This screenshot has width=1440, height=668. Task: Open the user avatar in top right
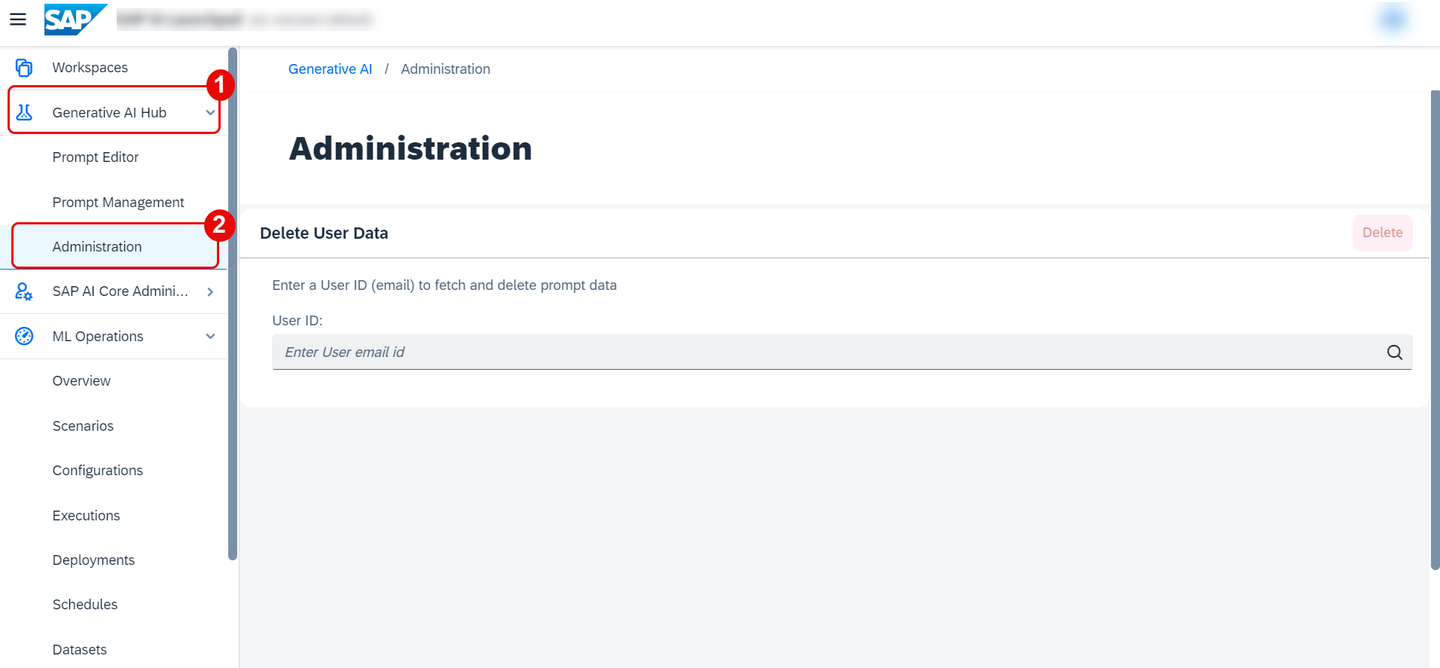[1394, 19]
